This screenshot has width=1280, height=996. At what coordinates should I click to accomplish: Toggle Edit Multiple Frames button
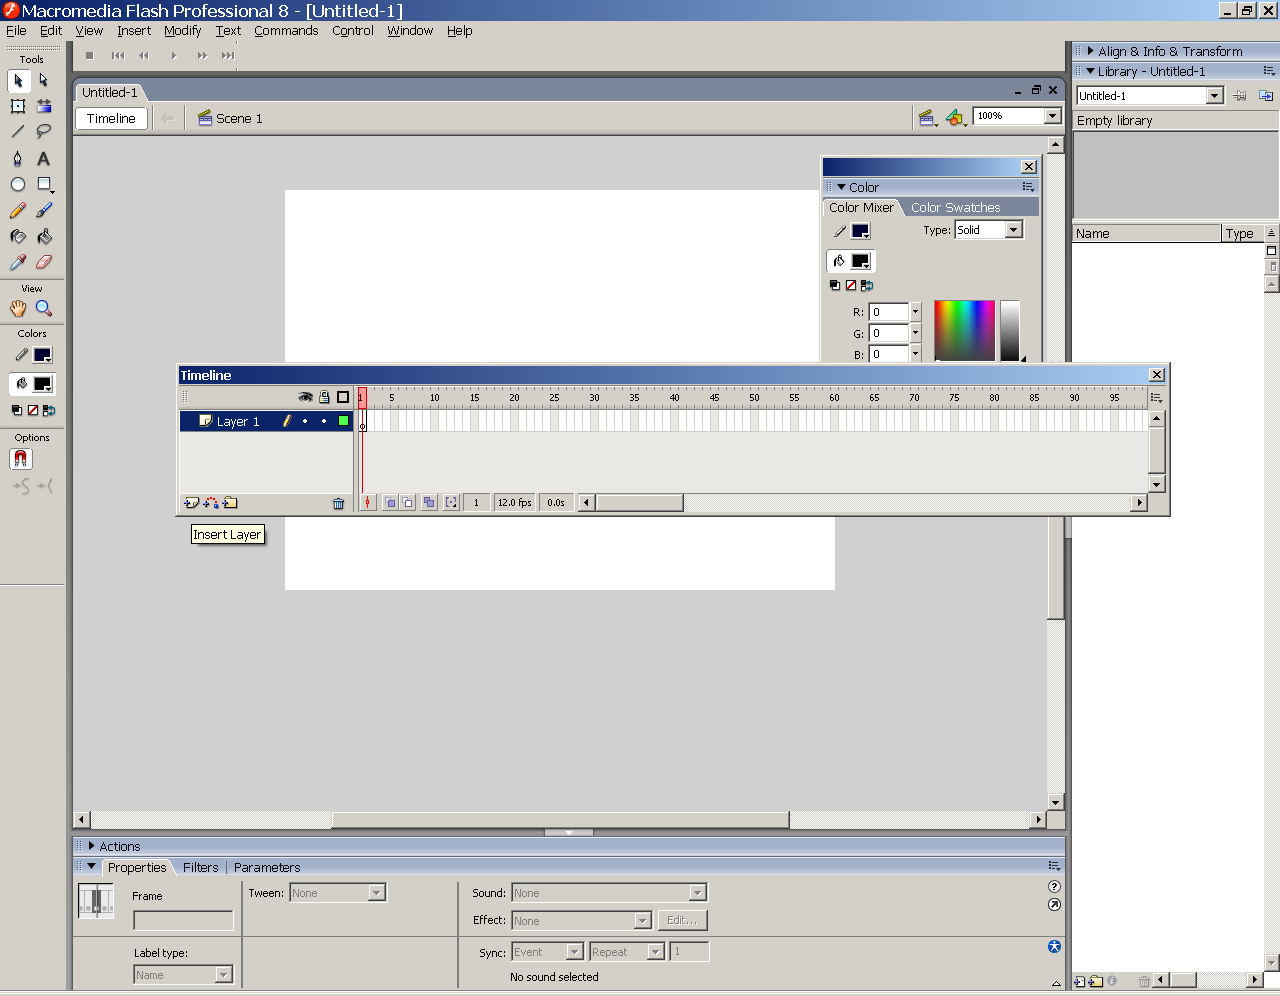coord(429,503)
